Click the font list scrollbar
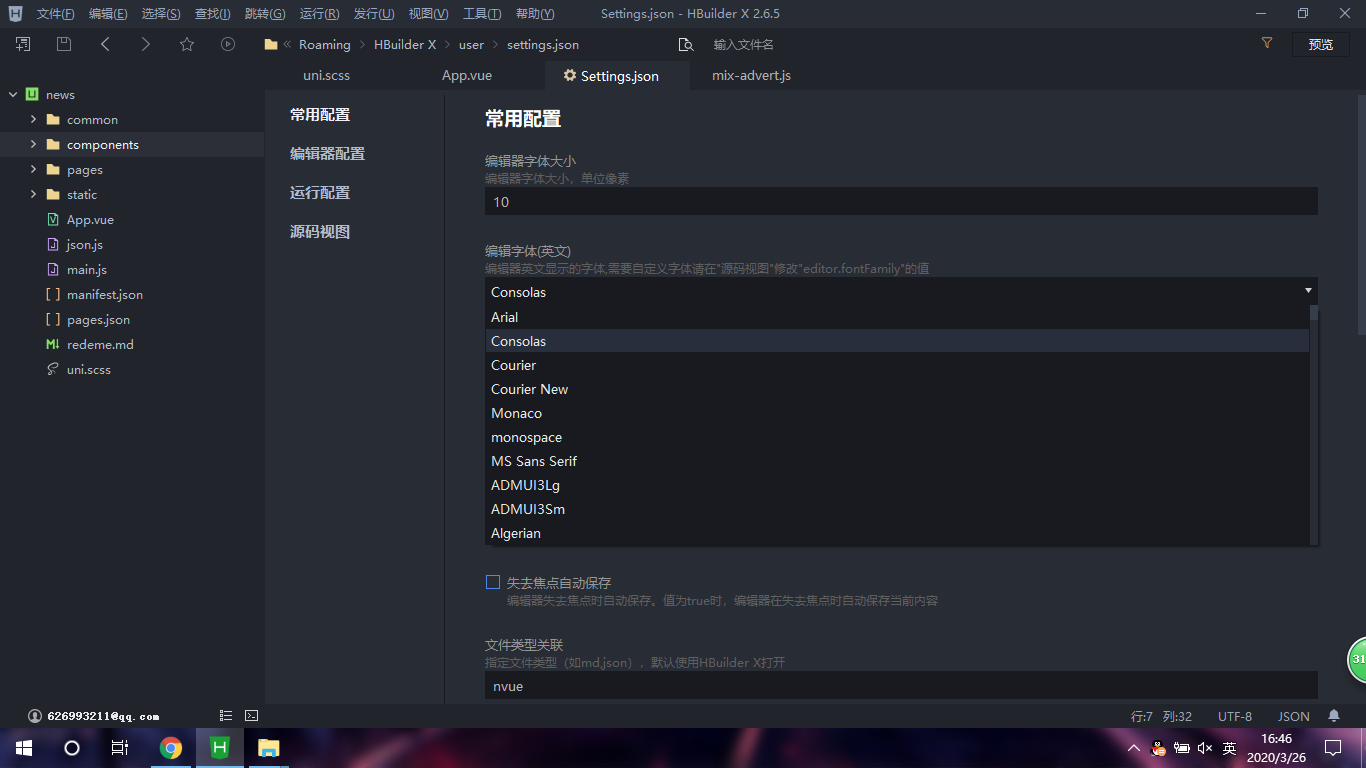1366x768 pixels. pos(1314,425)
